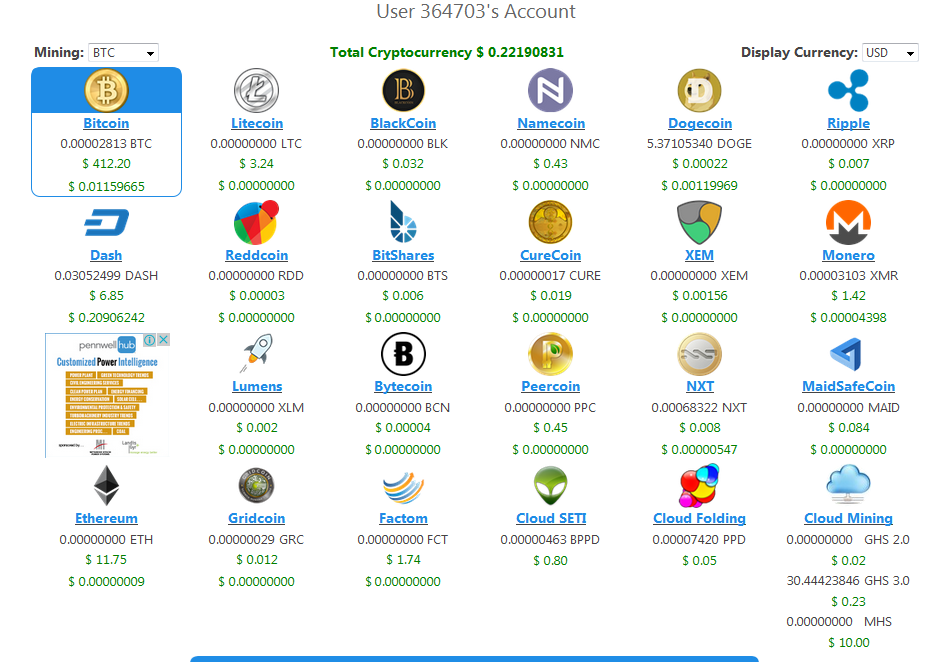This screenshot has width=946, height=662.
Task: Click the Cloud SETI alien icon
Action: [x=550, y=486]
